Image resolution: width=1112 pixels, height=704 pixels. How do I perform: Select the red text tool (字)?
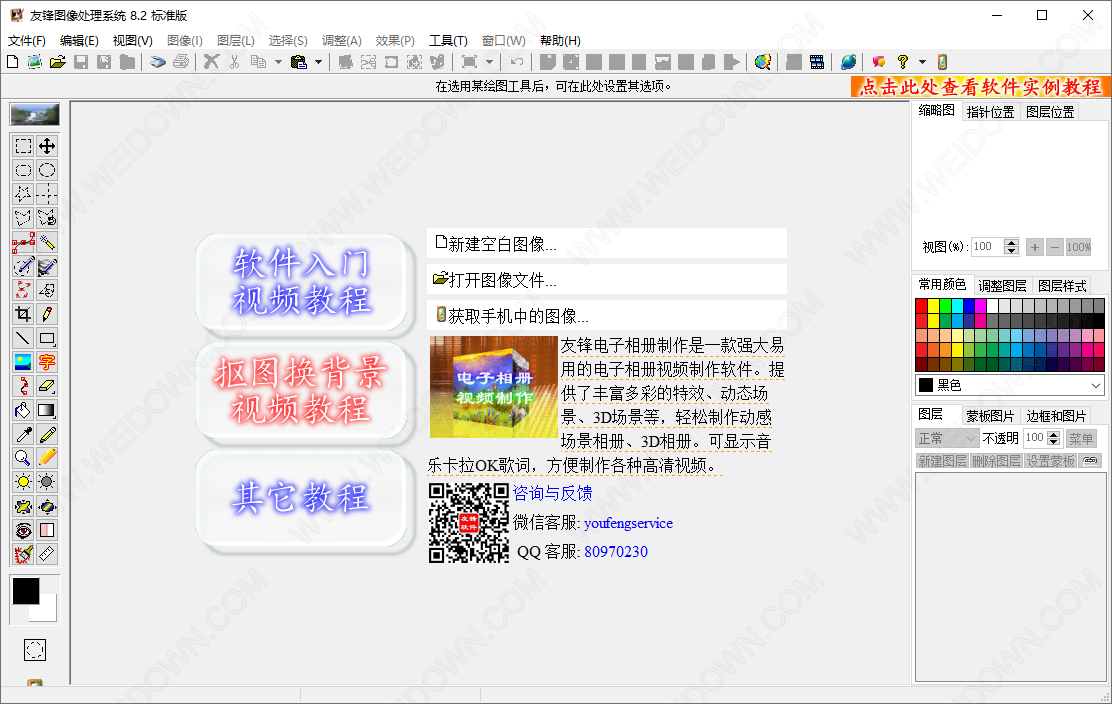[47, 362]
